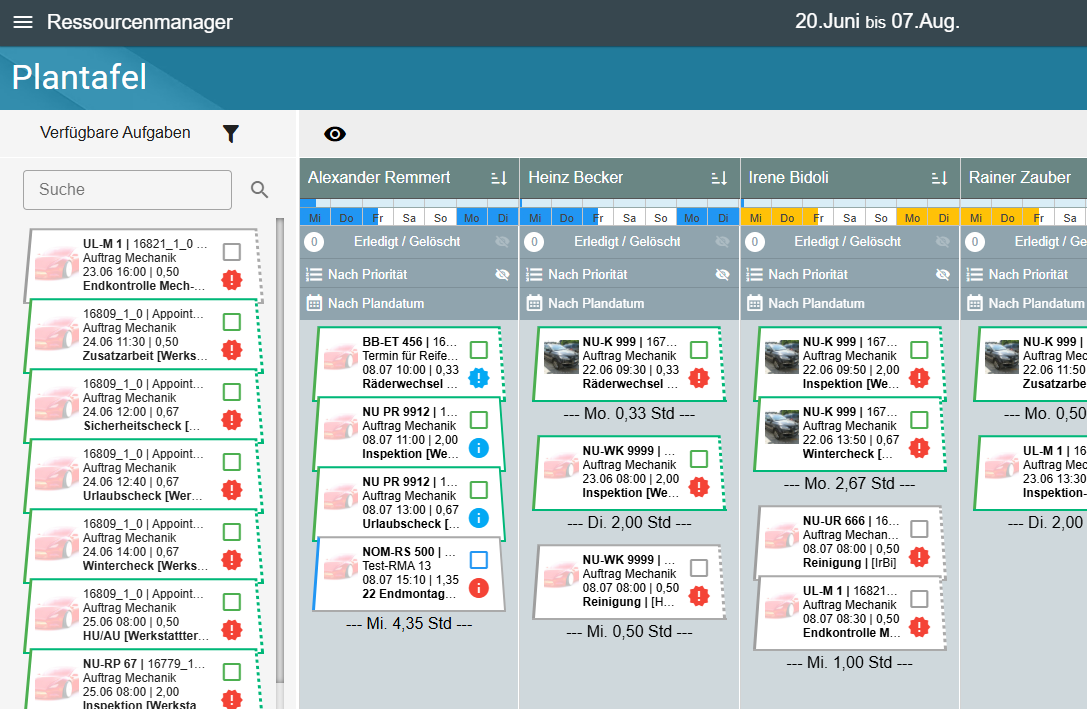Screen dimensions: 1087x709
Task: Check the Sicherheitscheck task checkbox
Action: pyautogui.click(x=232, y=392)
